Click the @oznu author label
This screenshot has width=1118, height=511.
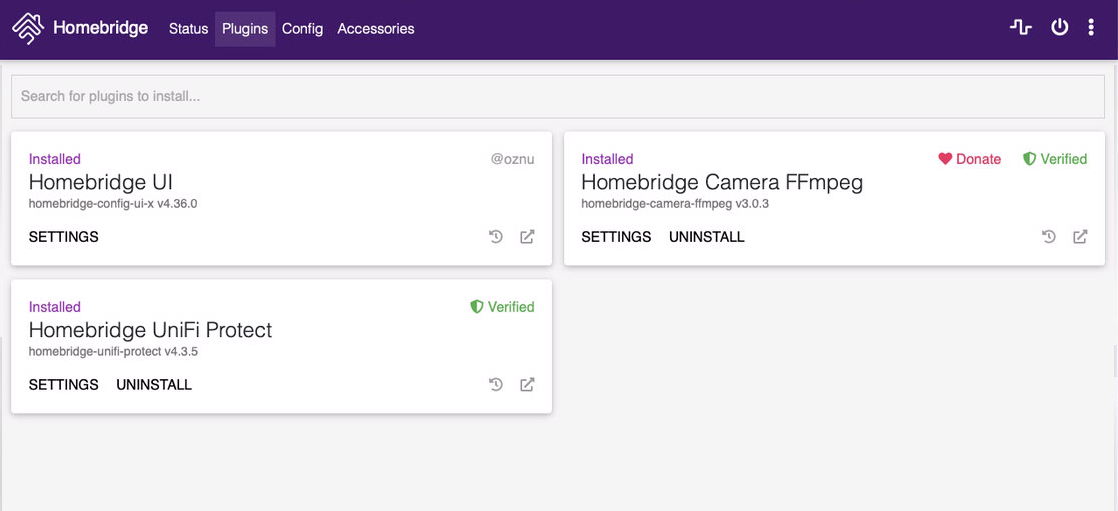coord(513,159)
